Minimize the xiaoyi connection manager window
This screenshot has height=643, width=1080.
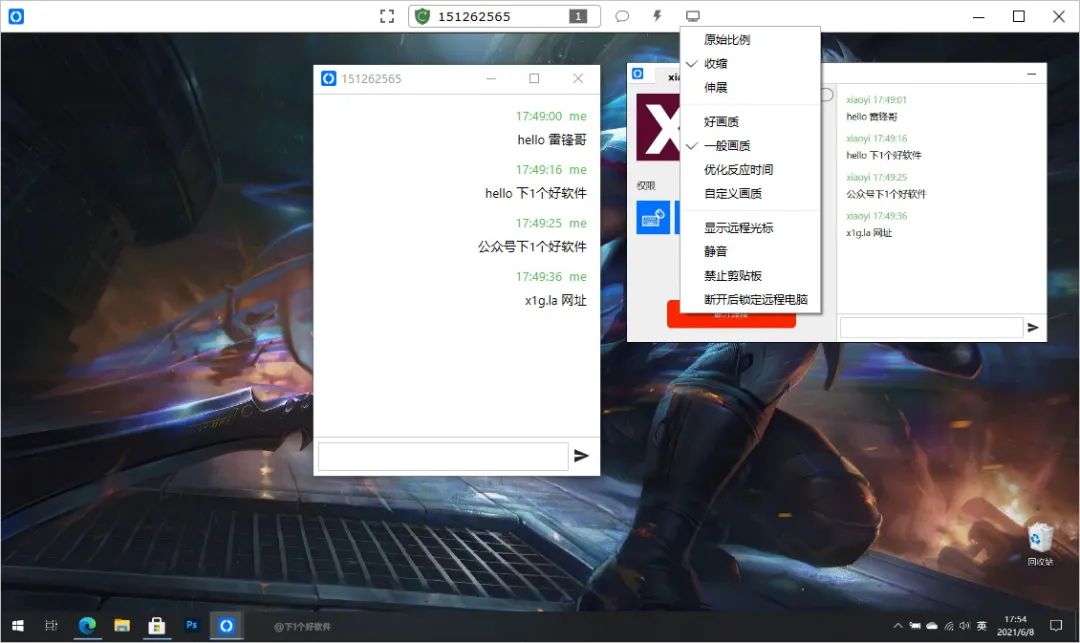click(x=1031, y=74)
